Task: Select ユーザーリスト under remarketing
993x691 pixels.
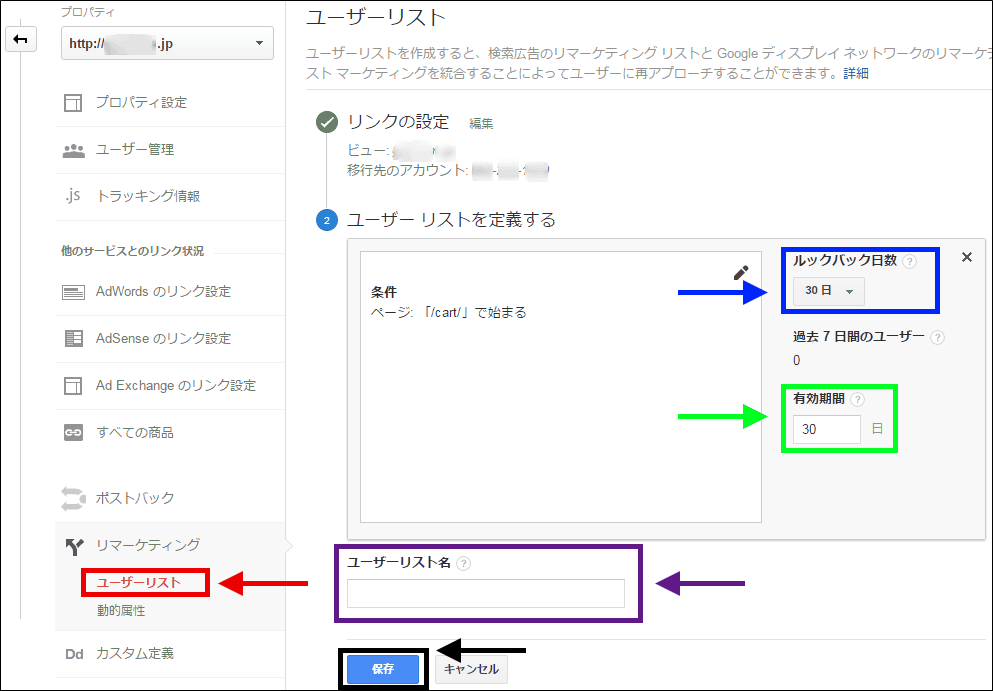Action: pos(139,583)
